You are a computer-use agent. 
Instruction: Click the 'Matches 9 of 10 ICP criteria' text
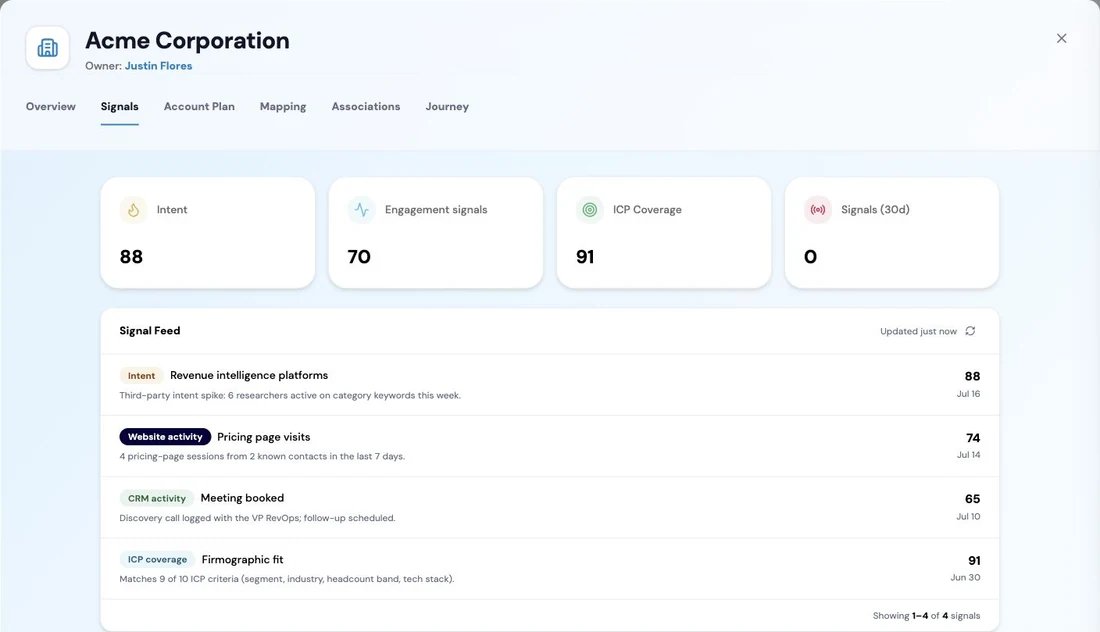click(x=287, y=579)
